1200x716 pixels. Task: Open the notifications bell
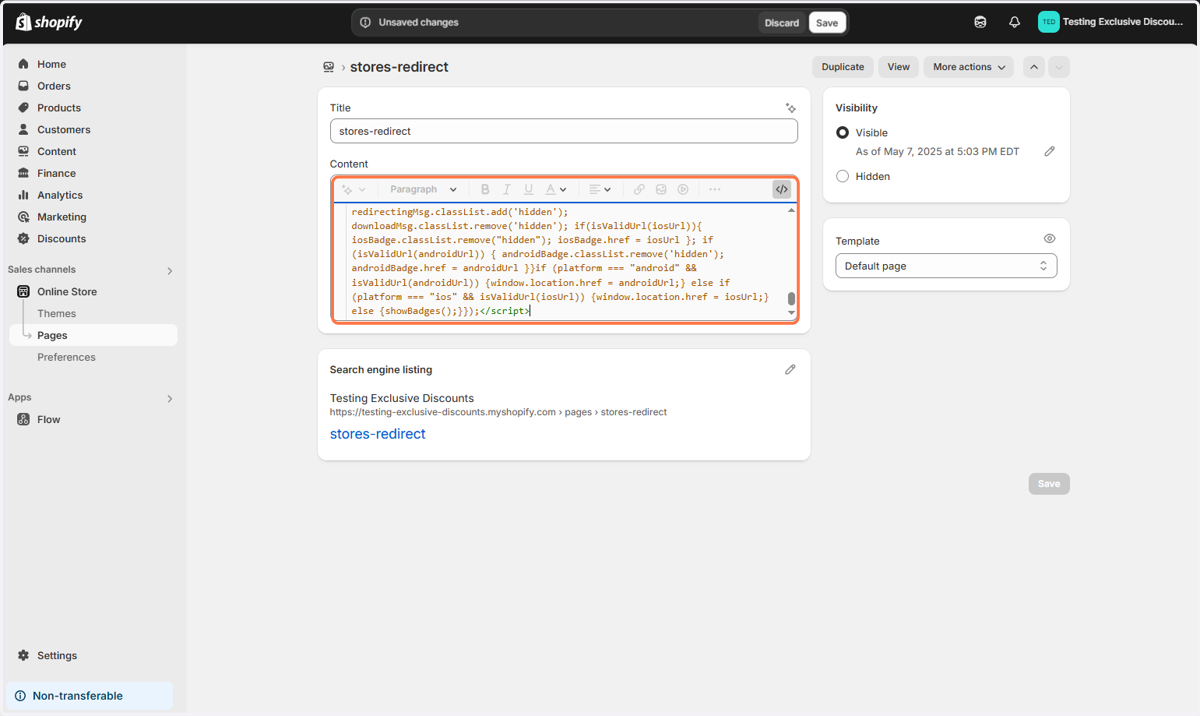(1014, 22)
